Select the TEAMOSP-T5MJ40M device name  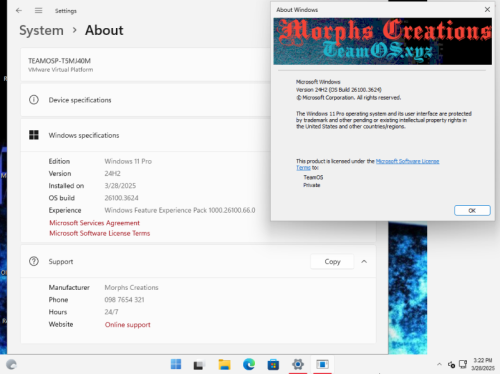[59, 61]
